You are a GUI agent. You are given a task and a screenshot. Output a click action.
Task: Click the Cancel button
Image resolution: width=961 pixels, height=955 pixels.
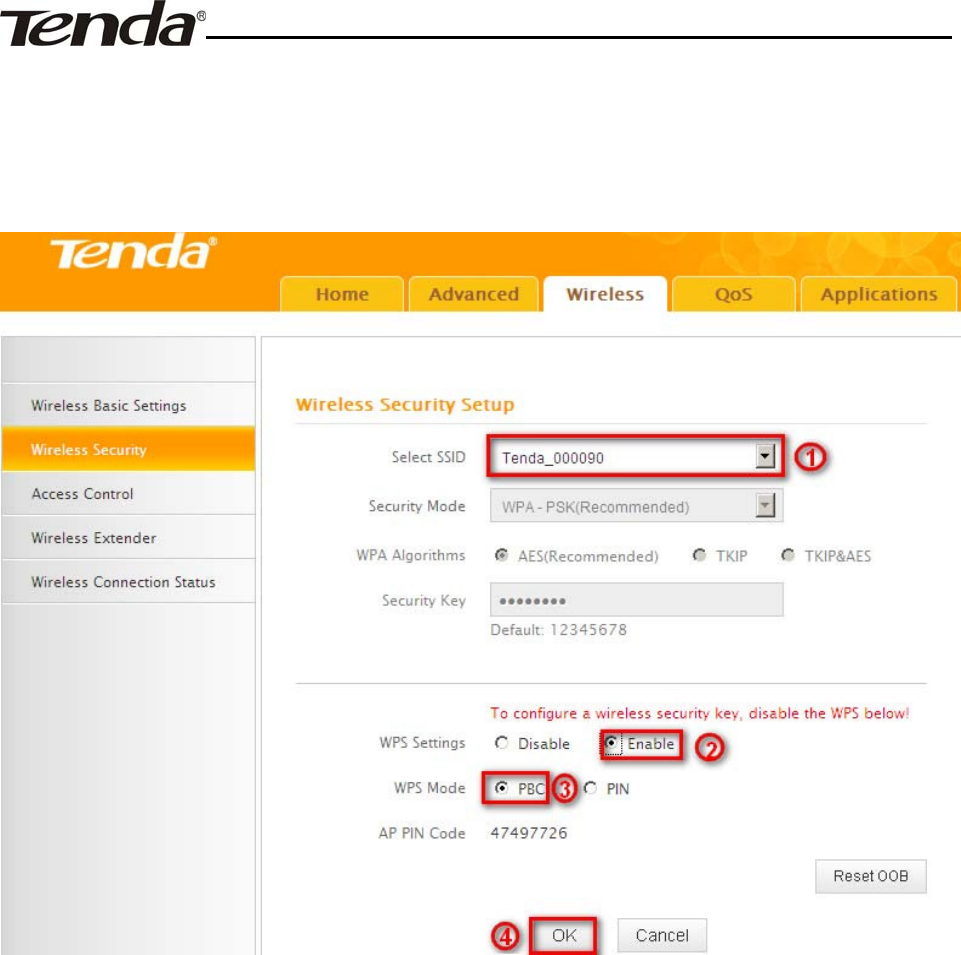pos(662,935)
